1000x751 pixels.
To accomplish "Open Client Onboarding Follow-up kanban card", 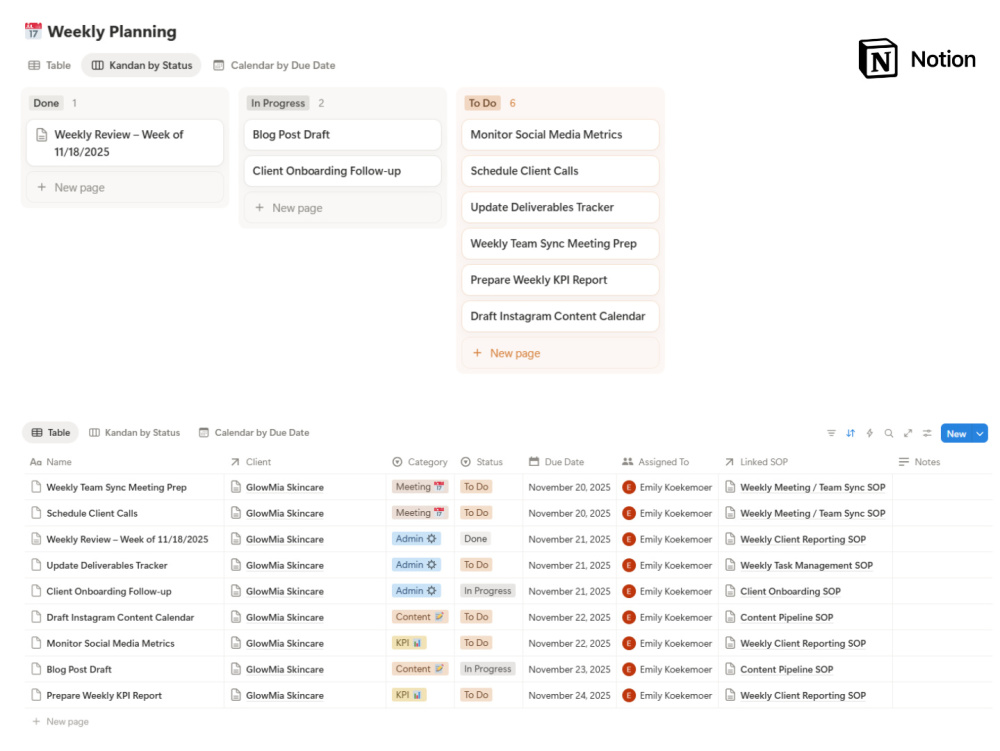I will tap(342, 171).
